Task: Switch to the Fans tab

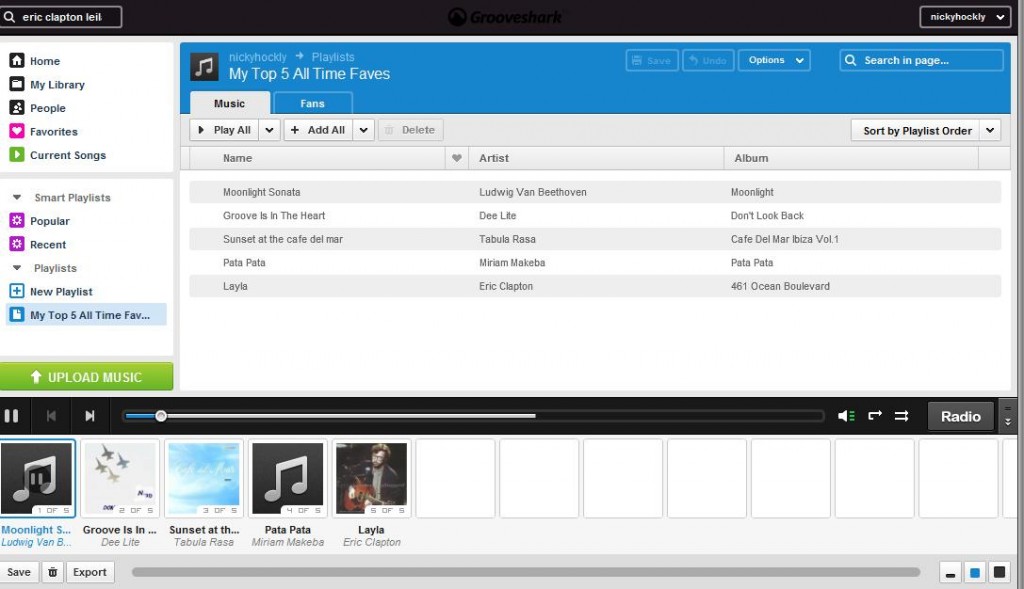Action: (313, 103)
